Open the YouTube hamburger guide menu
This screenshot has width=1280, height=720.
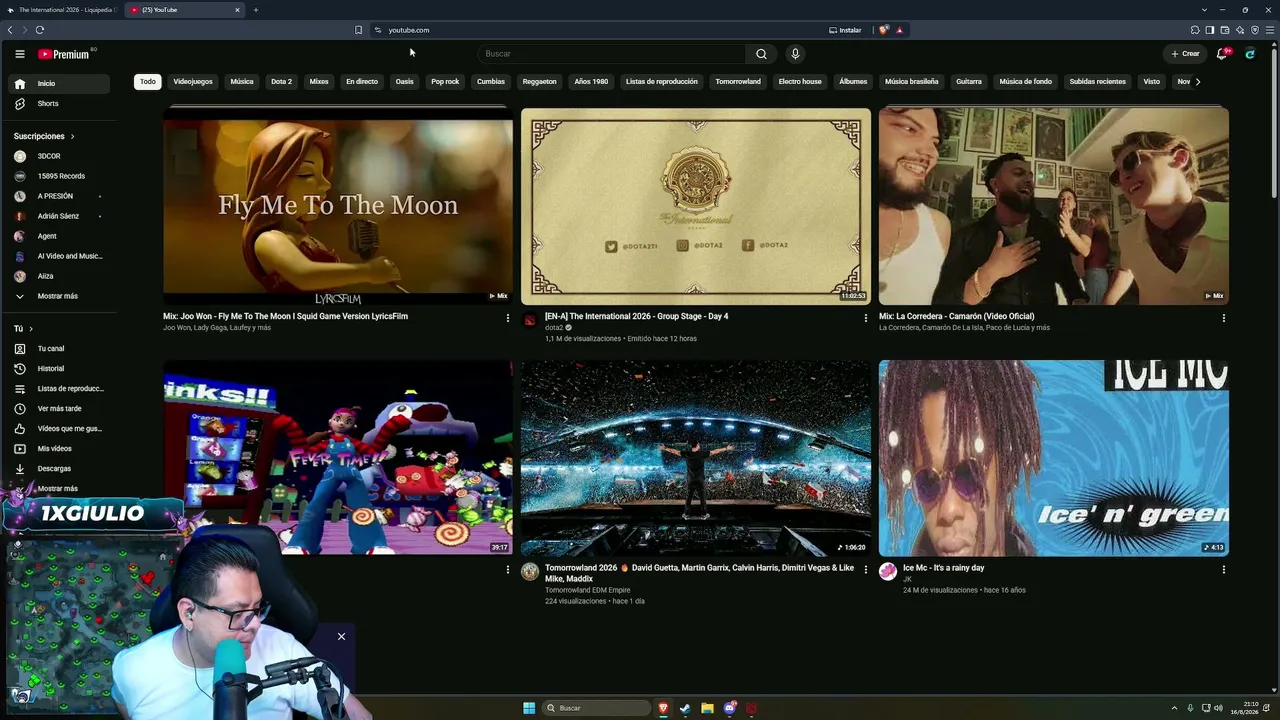click(x=19, y=54)
